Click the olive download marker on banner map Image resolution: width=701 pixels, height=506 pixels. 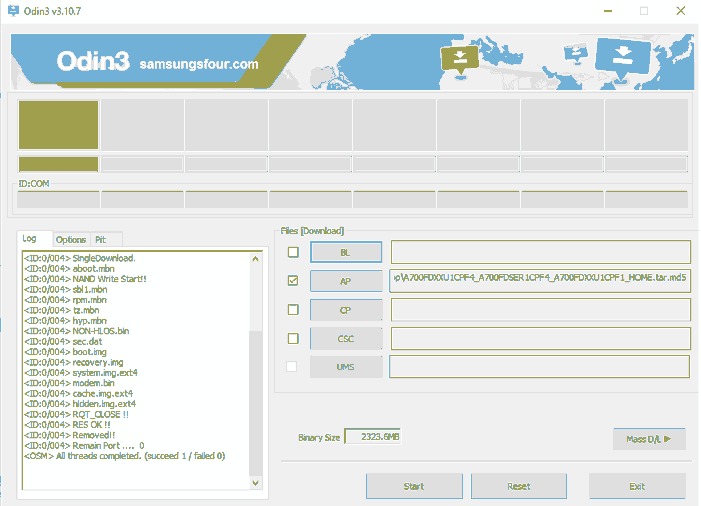click(x=460, y=60)
